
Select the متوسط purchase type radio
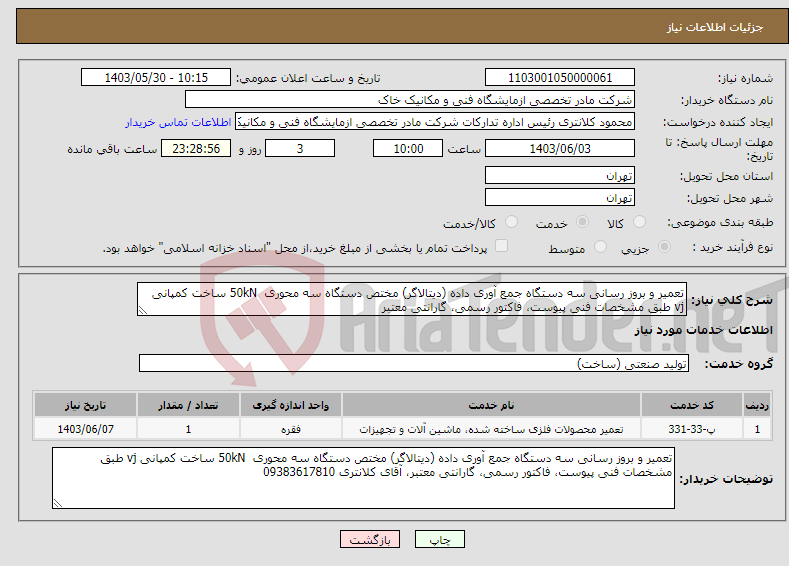click(600, 247)
